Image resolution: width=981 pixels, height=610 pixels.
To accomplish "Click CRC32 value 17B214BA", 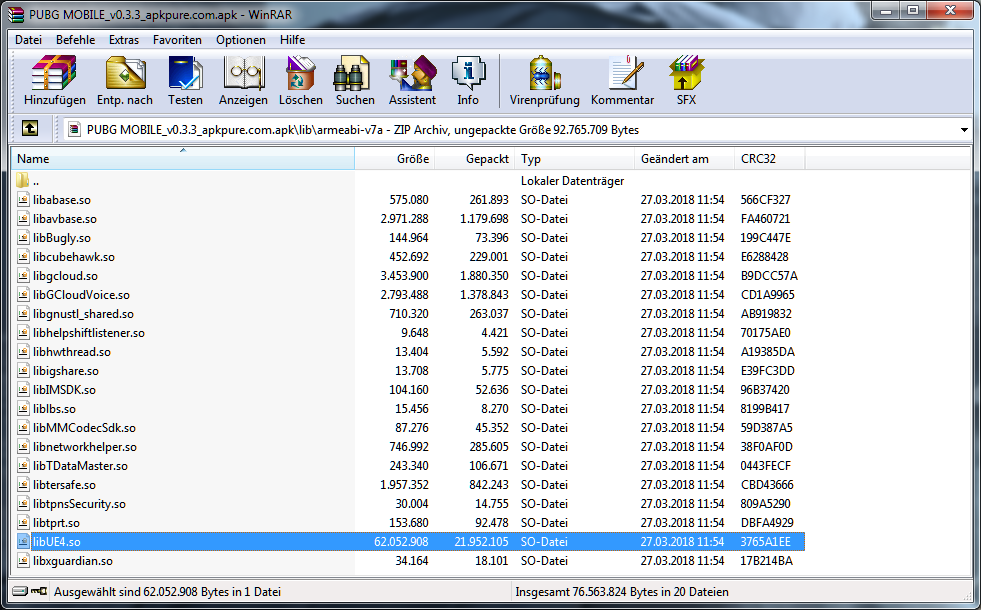I will (766, 561).
